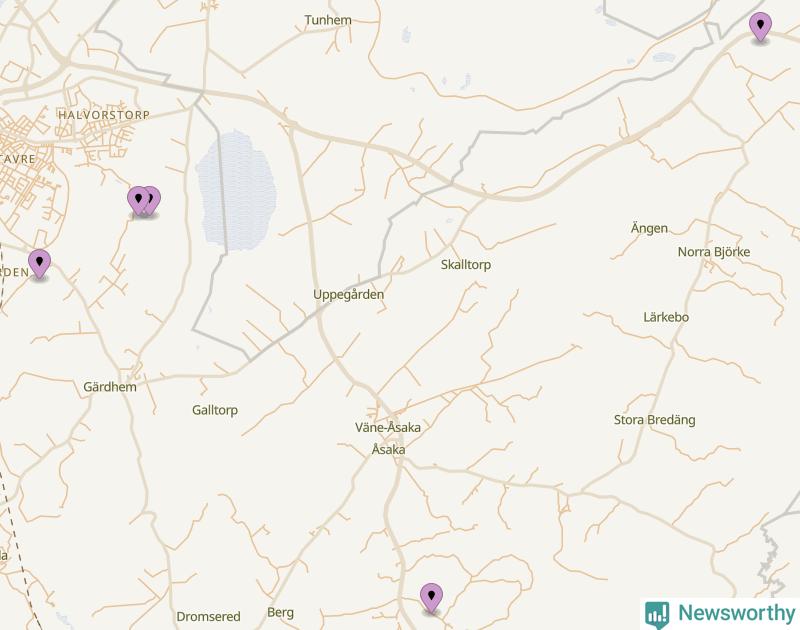Click the Dromsered place label
Image resolution: width=800 pixels, height=630 pixels.
coord(208,616)
